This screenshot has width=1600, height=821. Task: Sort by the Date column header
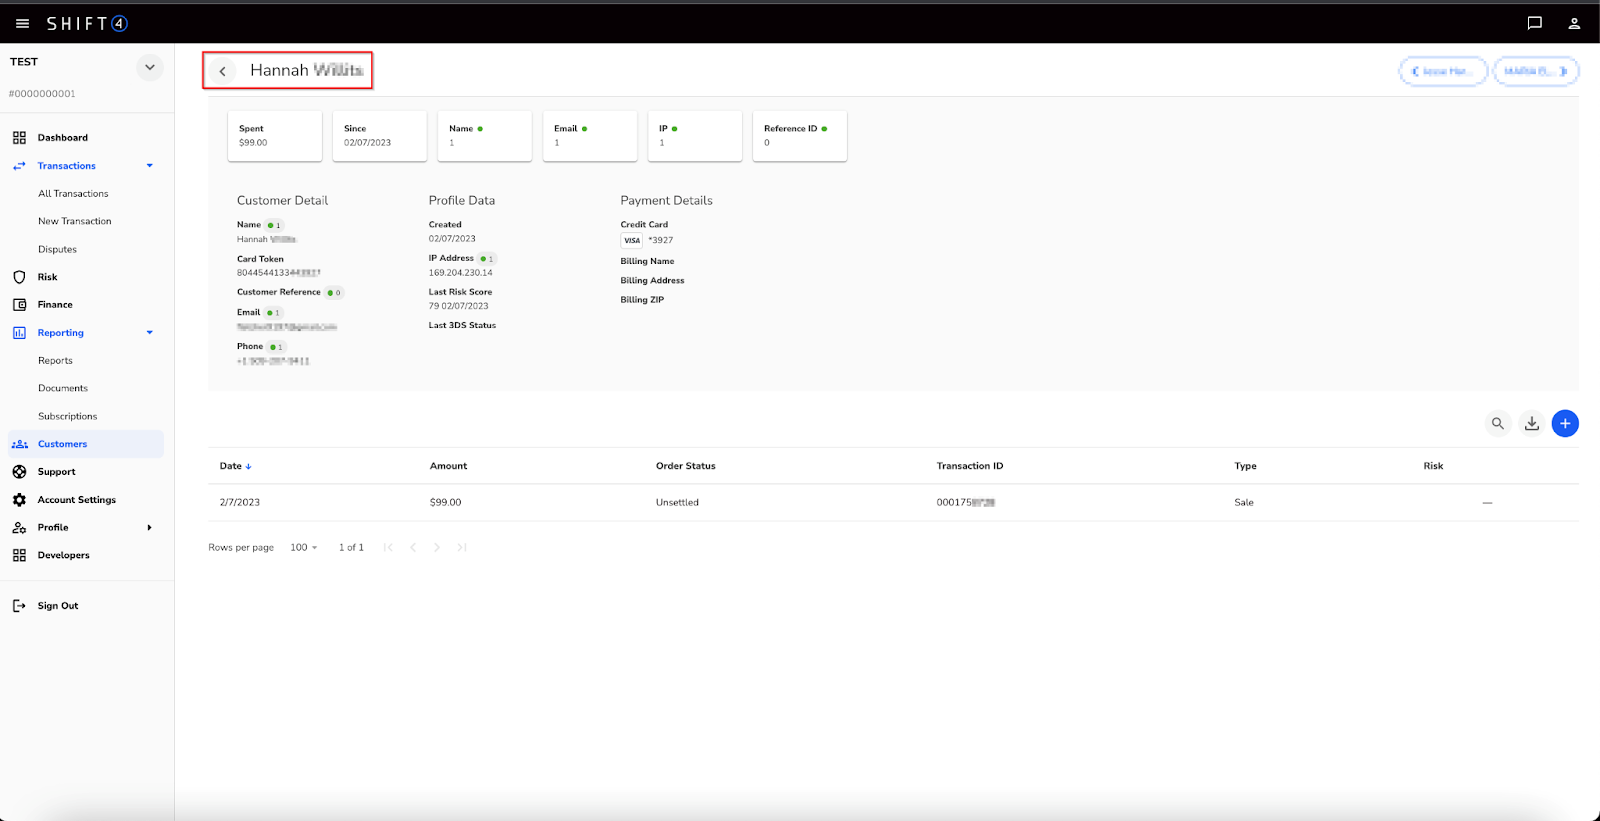point(231,466)
